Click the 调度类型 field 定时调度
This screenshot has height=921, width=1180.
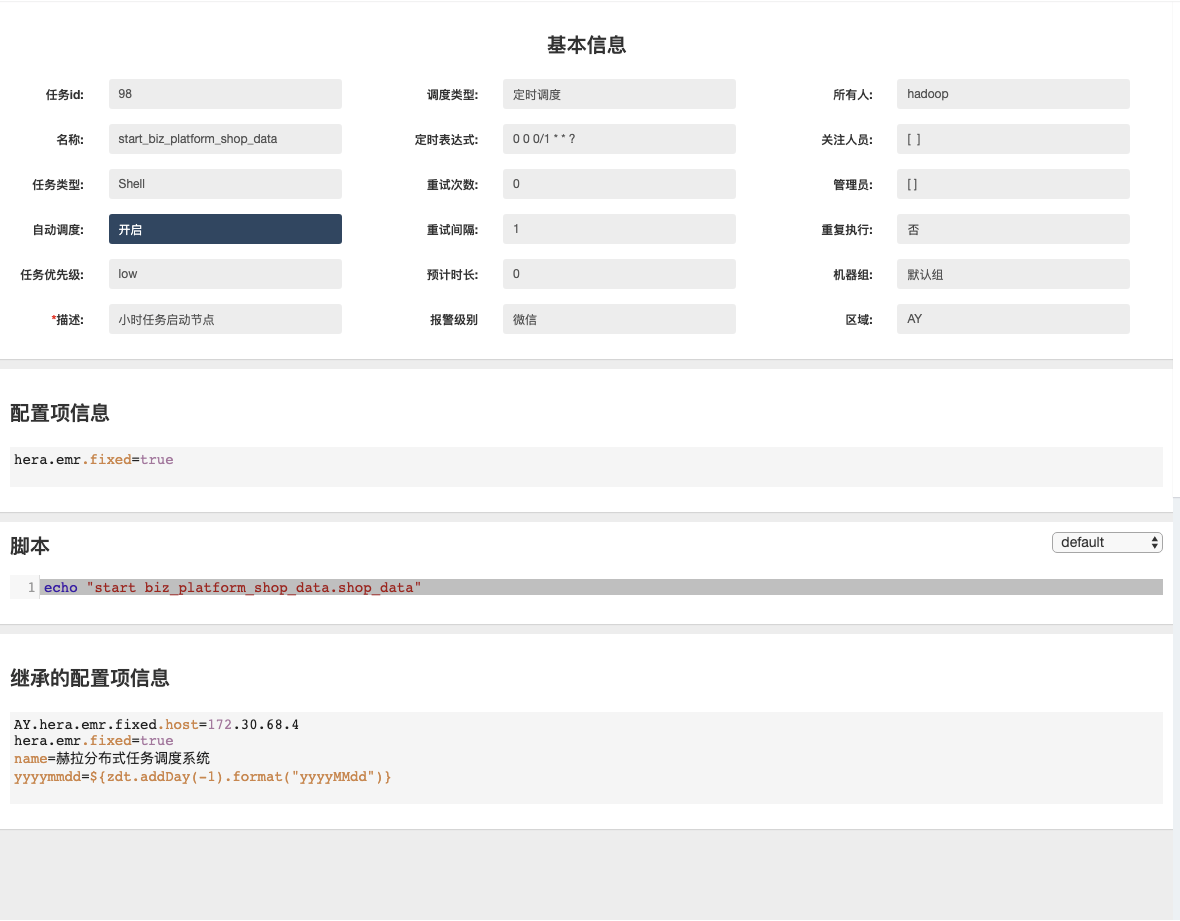click(x=619, y=94)
